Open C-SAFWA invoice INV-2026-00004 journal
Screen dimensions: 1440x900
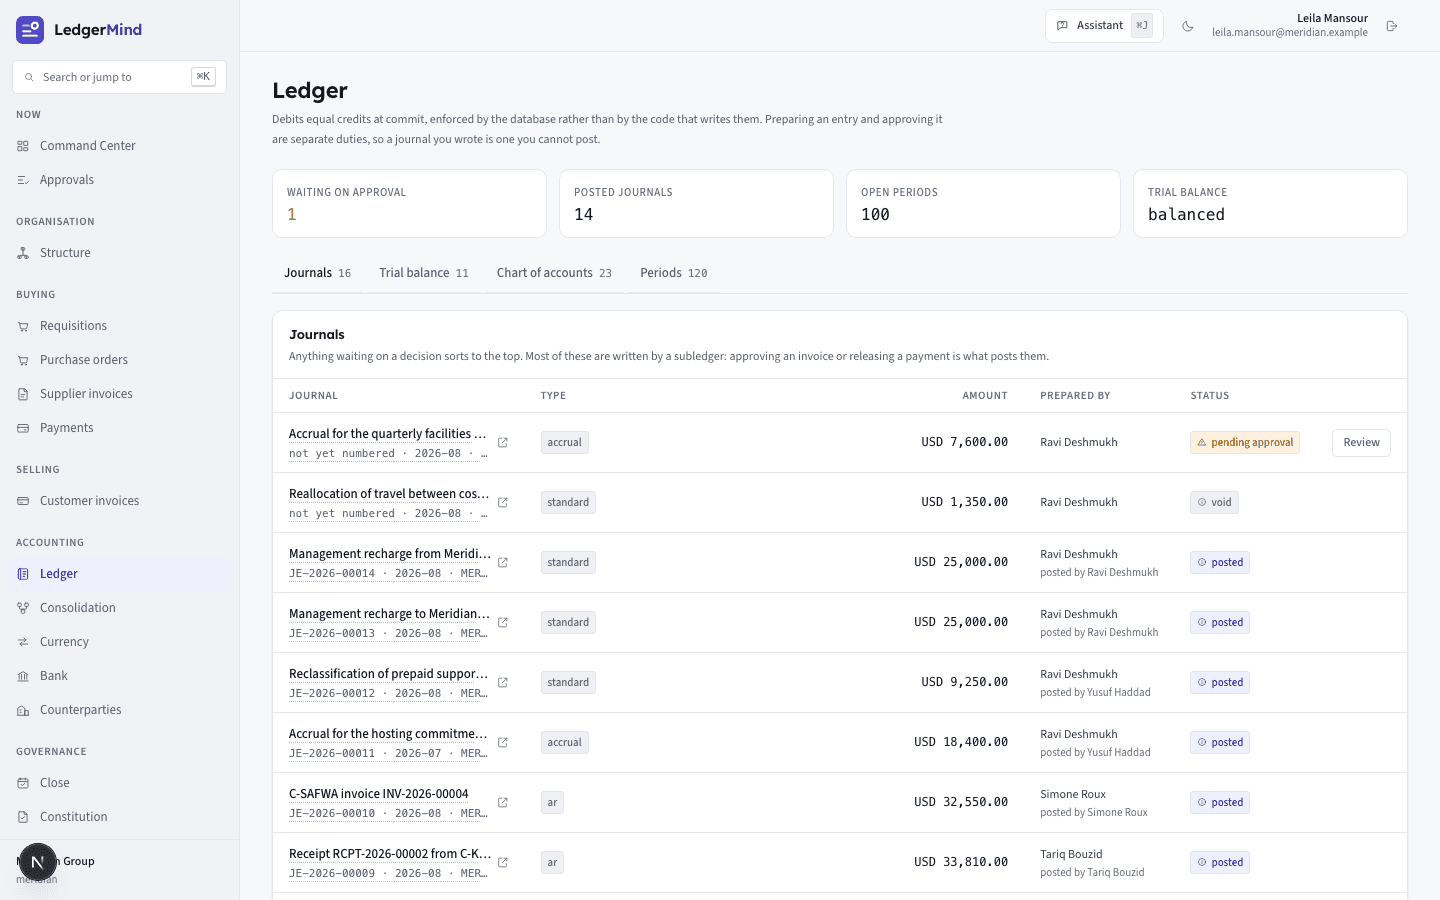coord(379,794)
